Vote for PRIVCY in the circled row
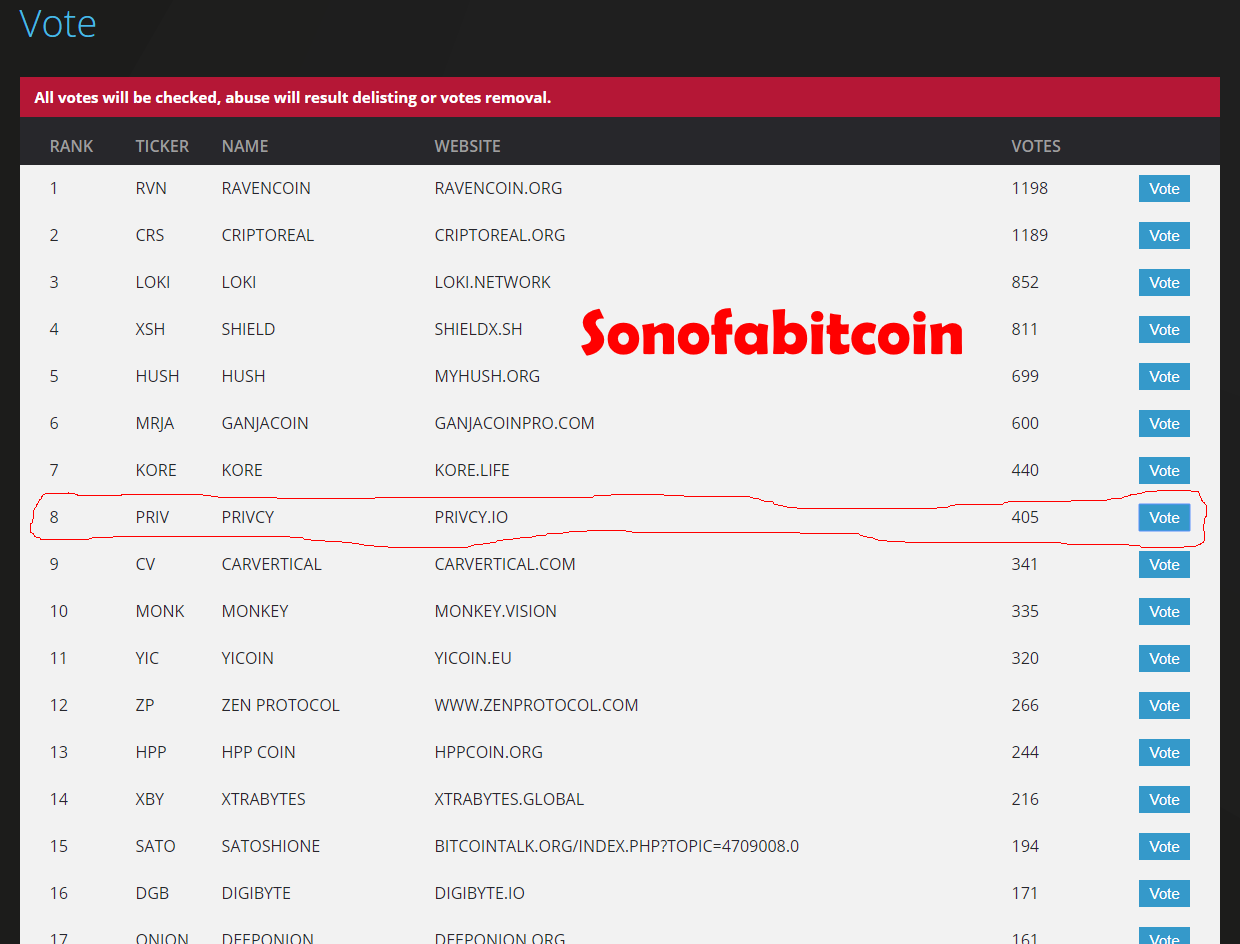The image size is (1240, 944). 1164,518
